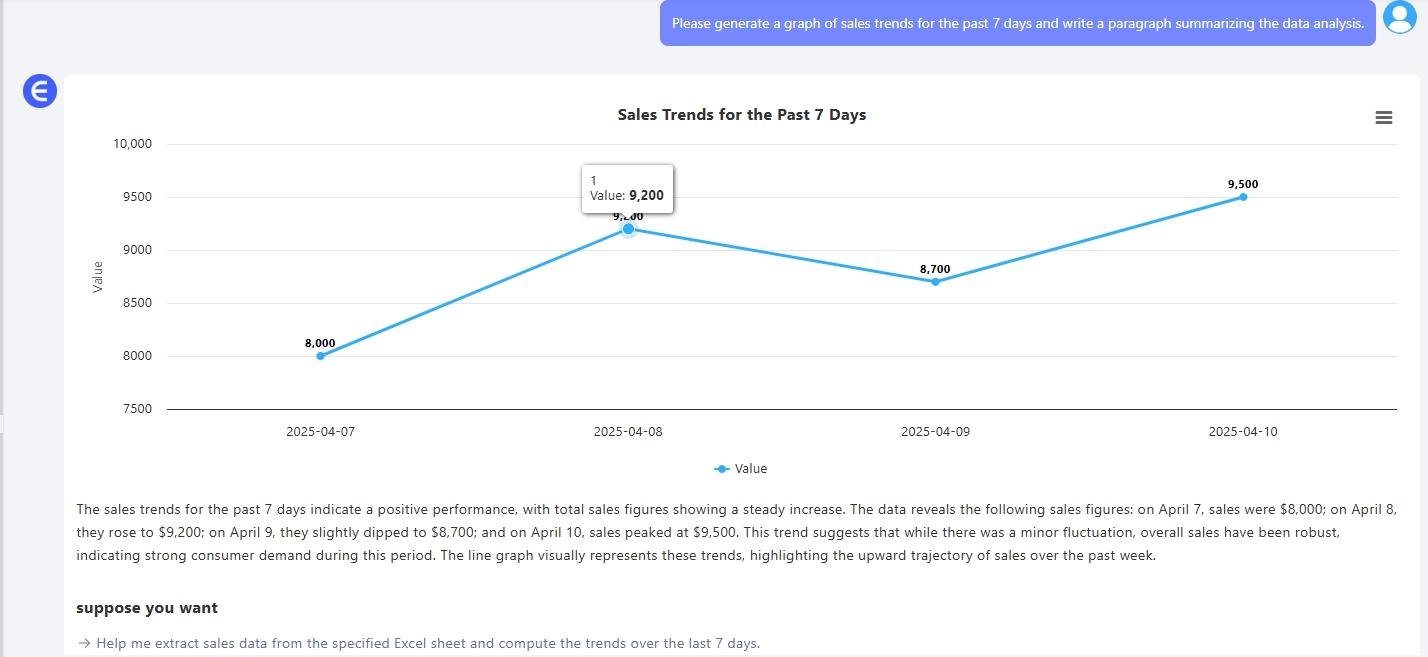Viewport: 1428px width, 657px height.
Task: Click the user profile avatar
Action: (x=1400, y=18)
